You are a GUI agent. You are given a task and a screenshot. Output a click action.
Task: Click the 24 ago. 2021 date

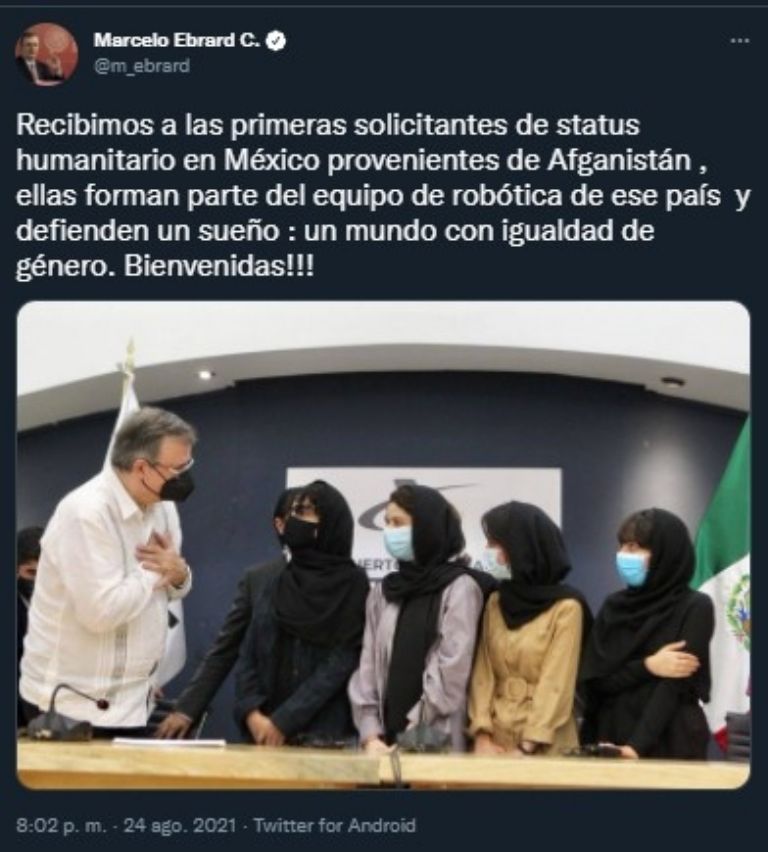click(x=180, y=826)
